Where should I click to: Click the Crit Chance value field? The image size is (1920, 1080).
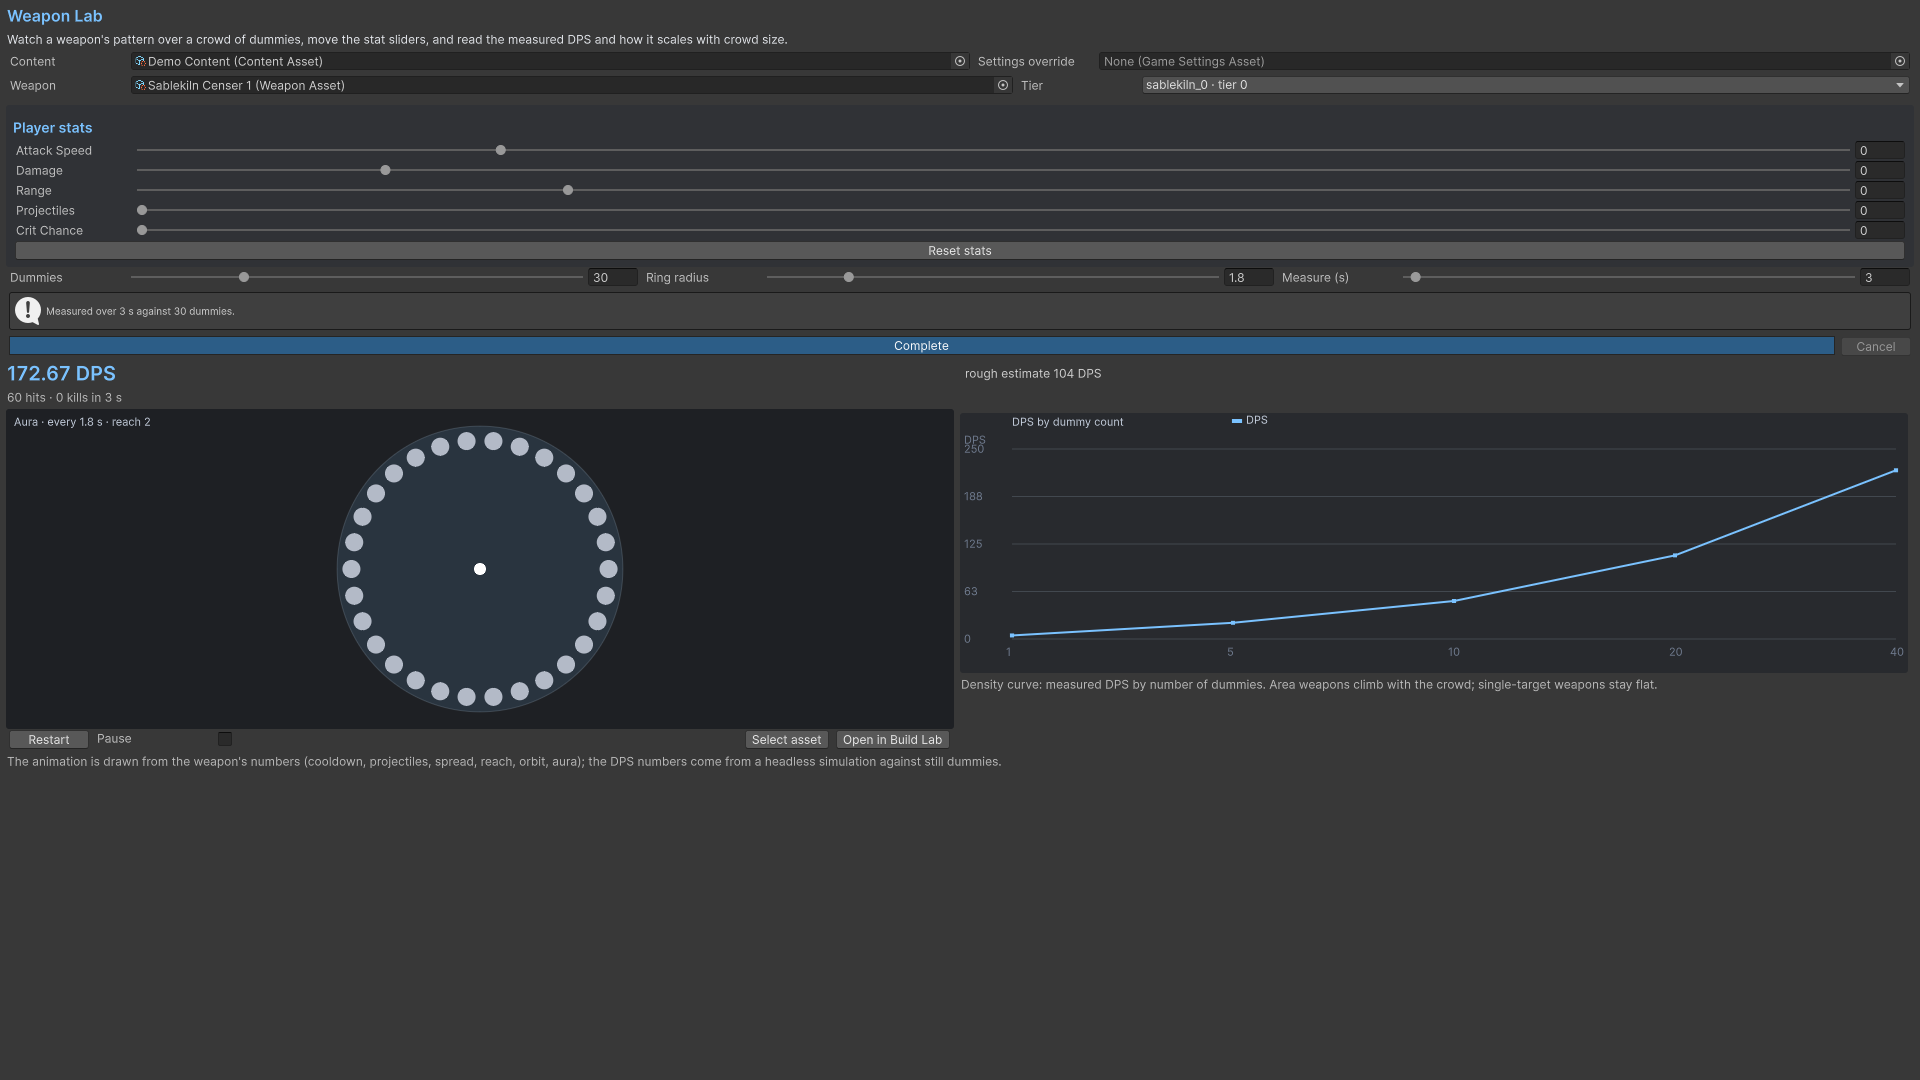[1879, 231]
